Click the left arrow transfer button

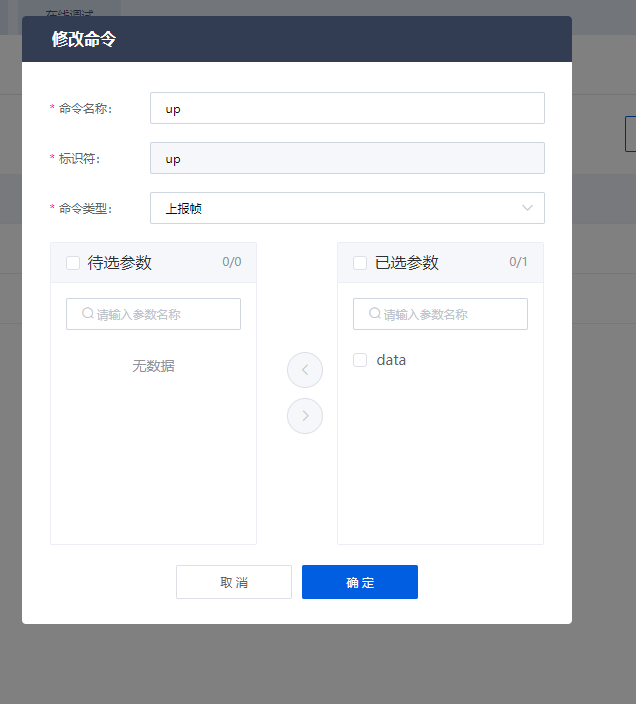point(305,370)
